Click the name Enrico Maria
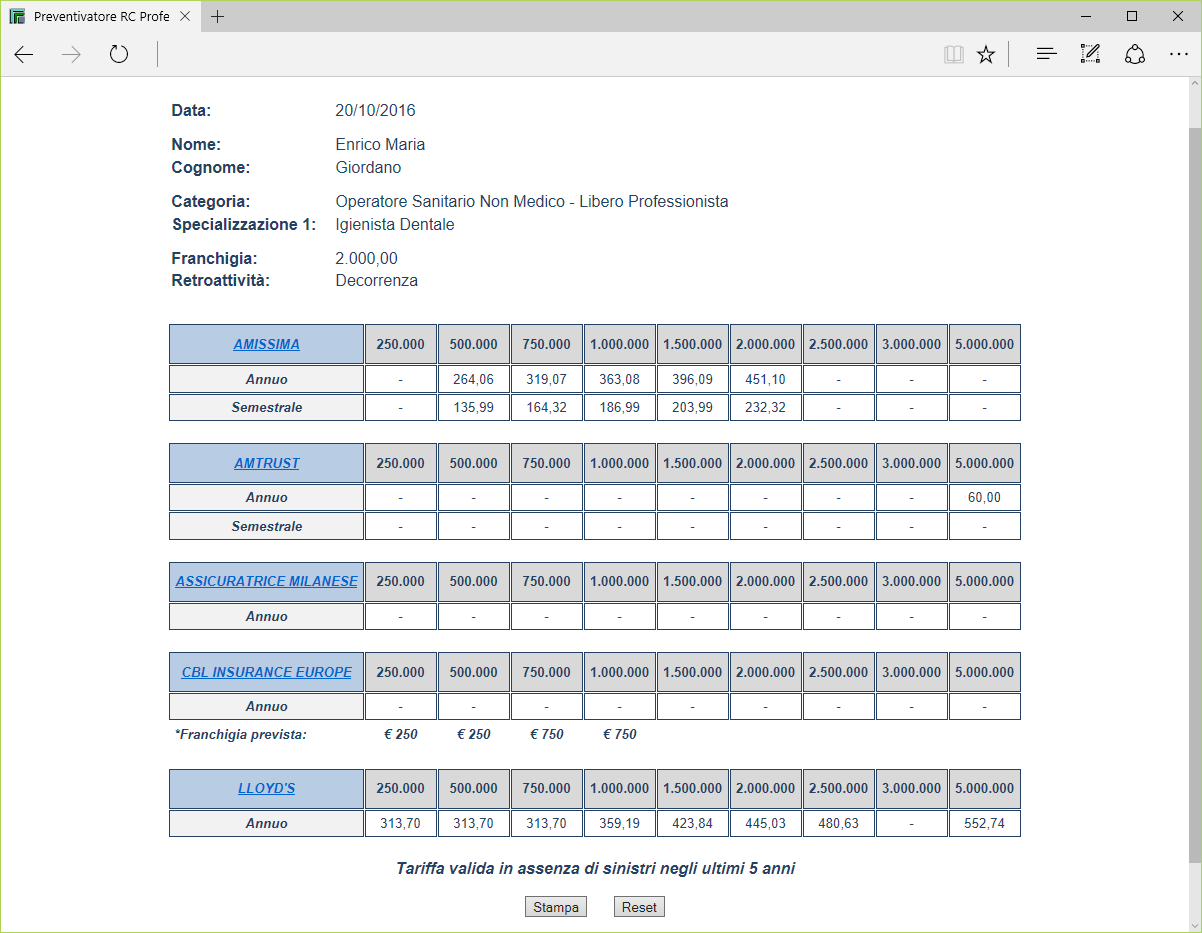This screenshot has height=933, width=1202. (x=380, y=144)
